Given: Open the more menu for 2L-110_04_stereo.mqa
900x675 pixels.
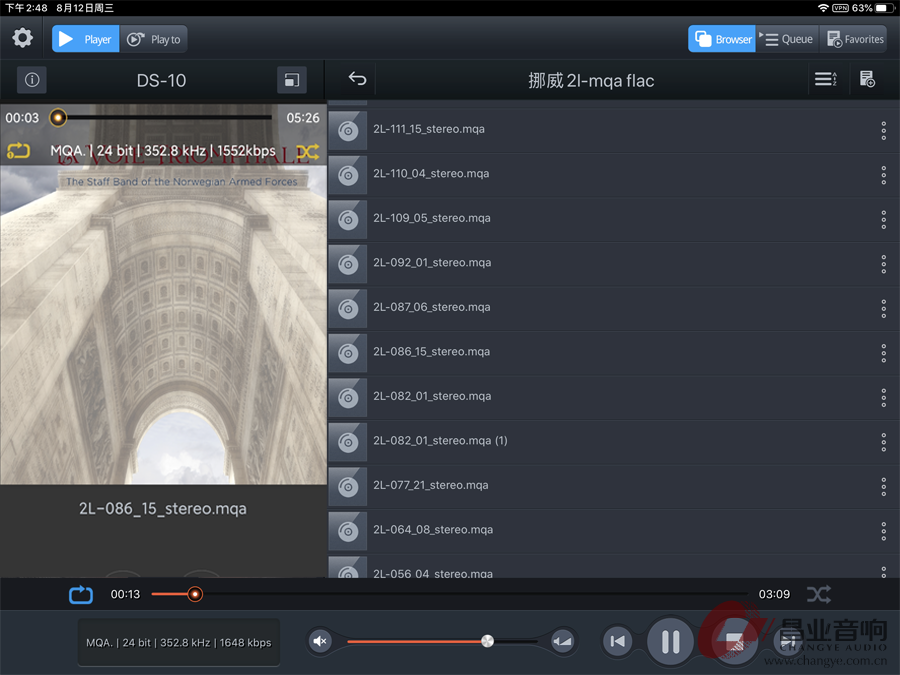Looking at the screenshot, I should point(883,174).
